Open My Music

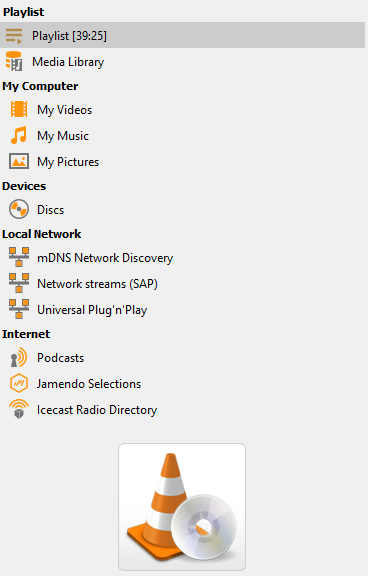pyautogui.click(x=63, y=136)
